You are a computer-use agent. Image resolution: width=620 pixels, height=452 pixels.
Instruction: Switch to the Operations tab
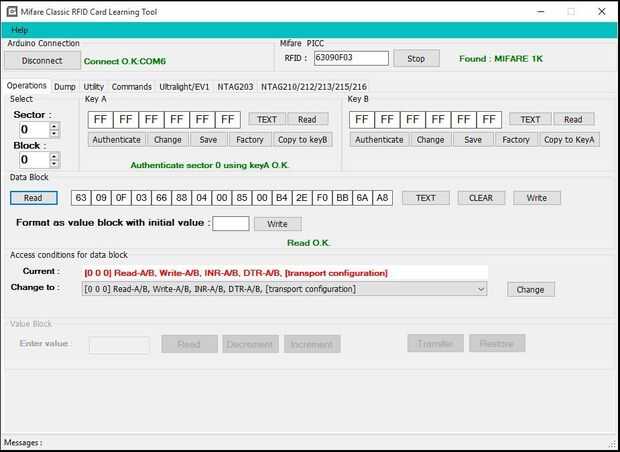click(x=26, y=86)
